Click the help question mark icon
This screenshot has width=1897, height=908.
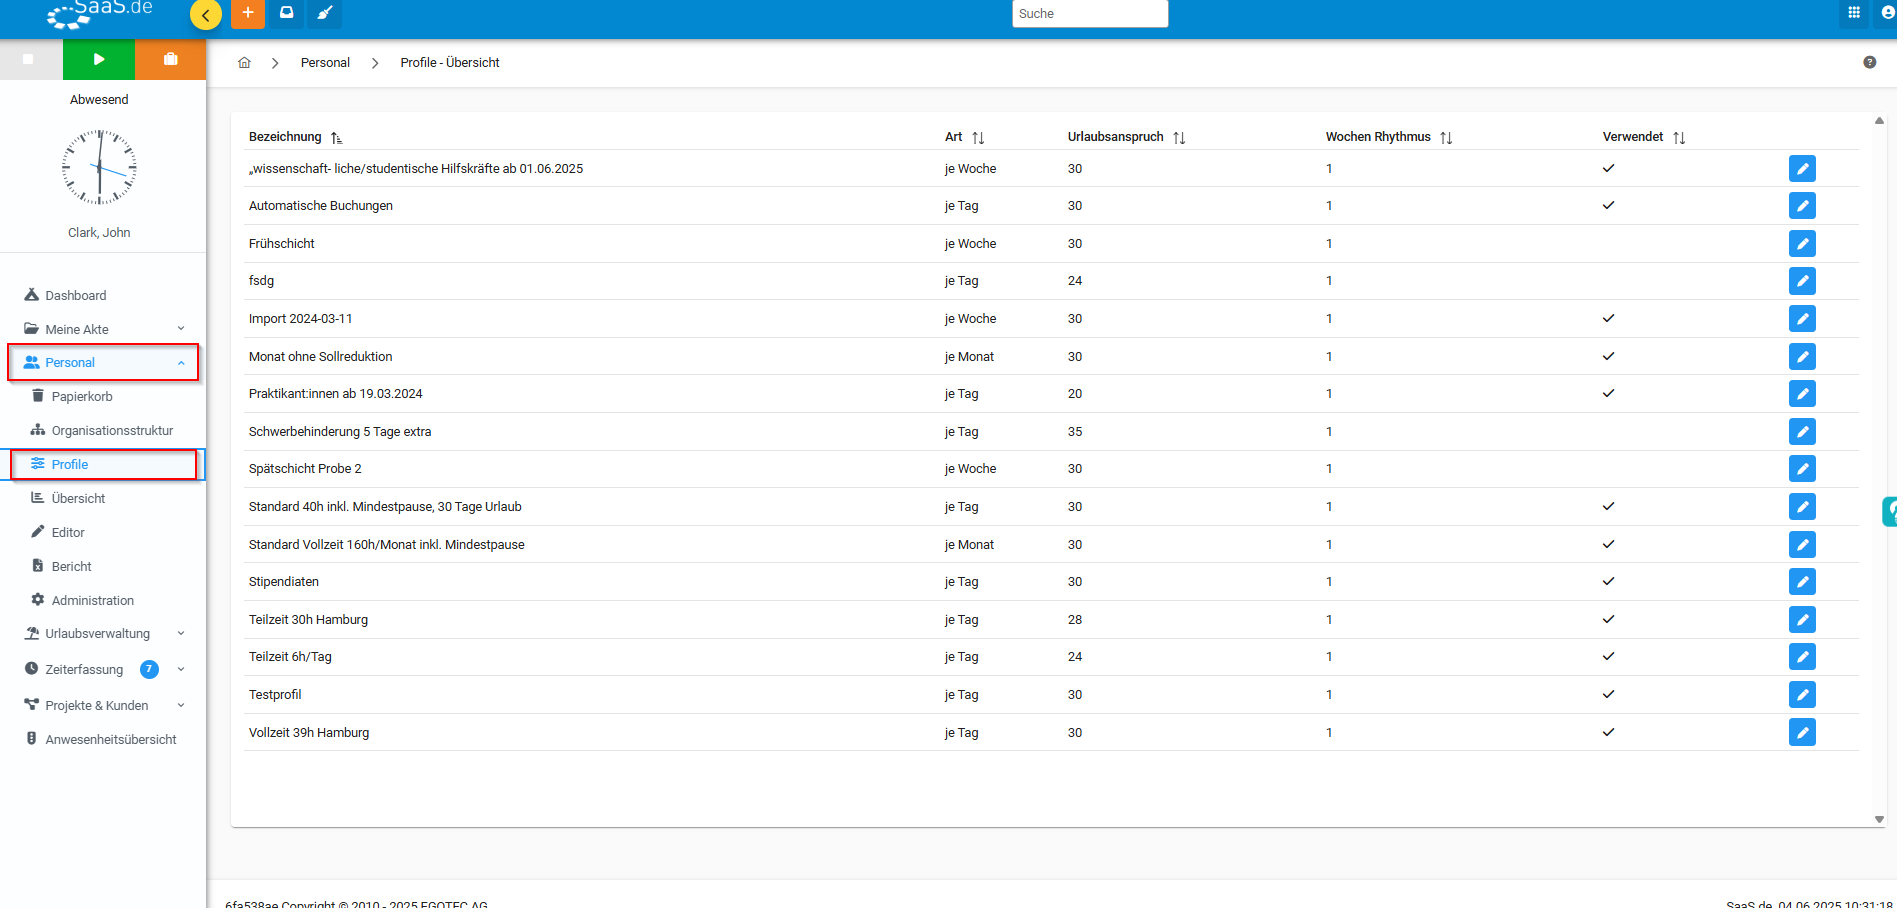1869,62
